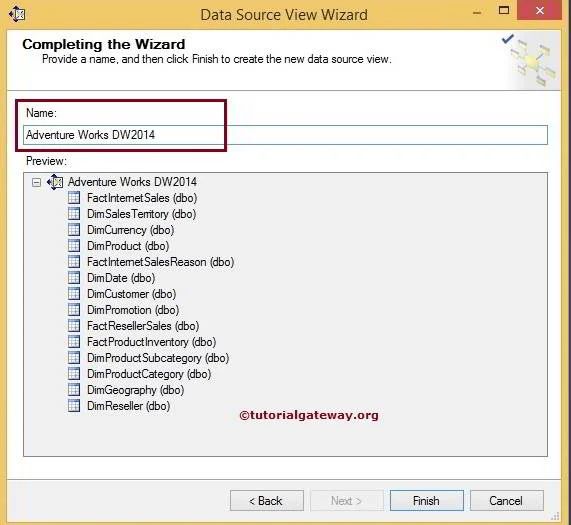
Task: Select DimPromotion (dbo) in the preview
Action: click(133, 310)
